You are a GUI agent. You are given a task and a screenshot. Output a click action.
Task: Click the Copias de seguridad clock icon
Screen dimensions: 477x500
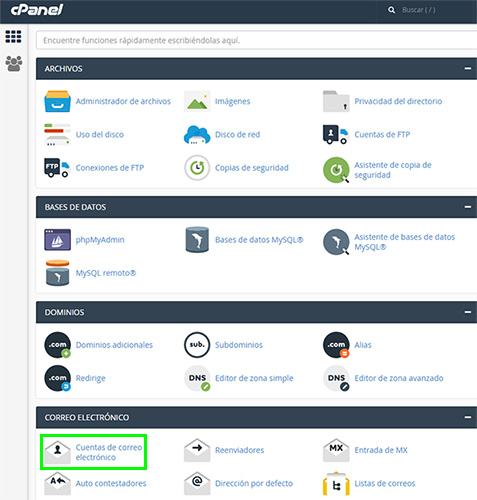tap(197, 168)
